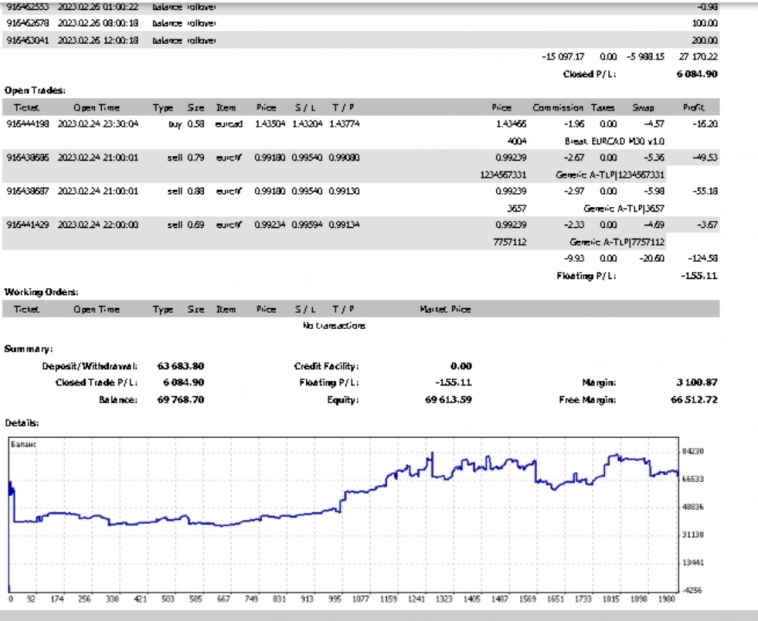Click the Balance label inside the chart

[x=24, y=441]
